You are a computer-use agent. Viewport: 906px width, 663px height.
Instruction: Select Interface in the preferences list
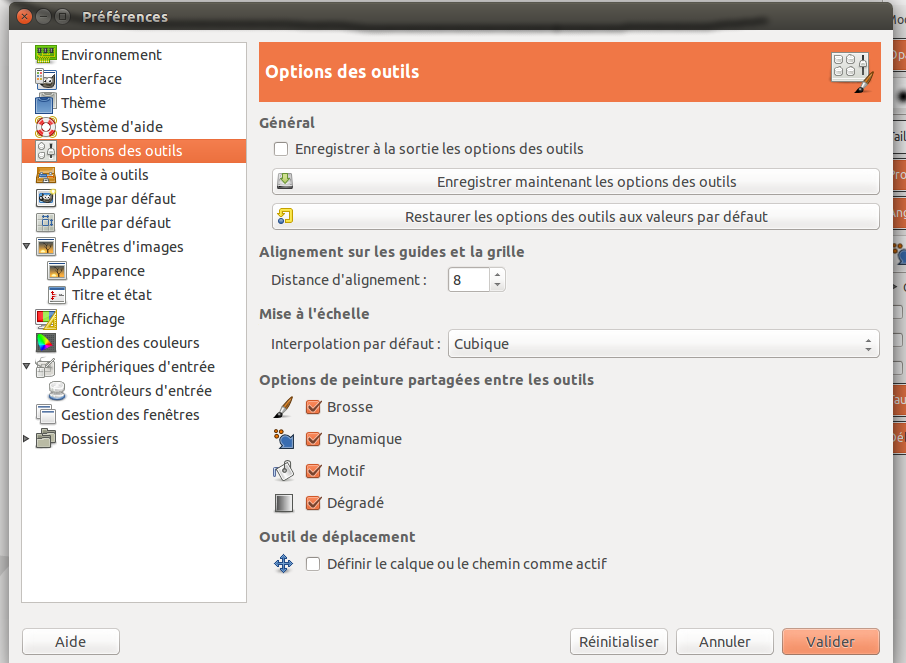134,79
